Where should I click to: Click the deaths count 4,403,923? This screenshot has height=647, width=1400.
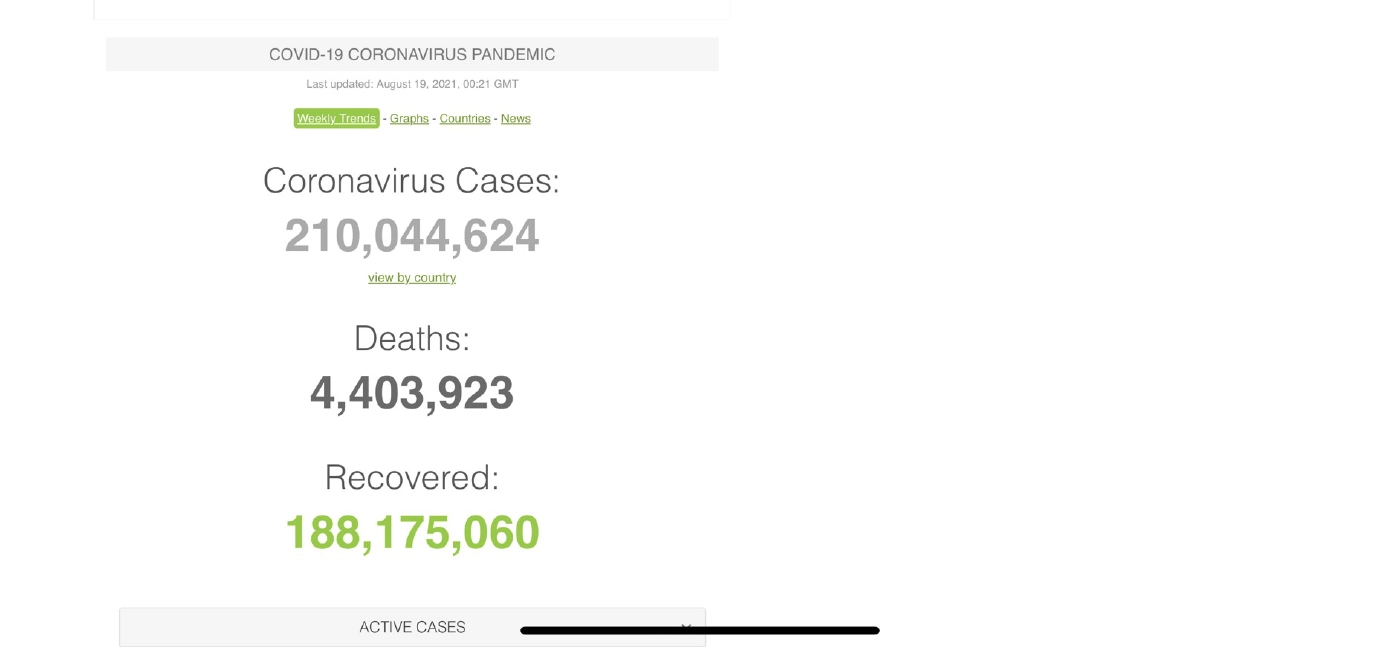[x=411, y=393]
